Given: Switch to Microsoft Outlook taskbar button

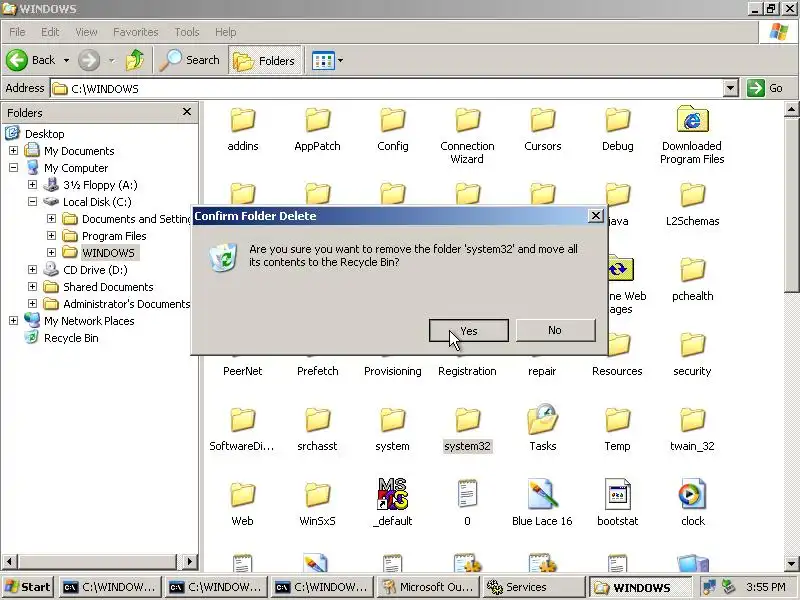Looking at the screenshot, I should (428, 587).
